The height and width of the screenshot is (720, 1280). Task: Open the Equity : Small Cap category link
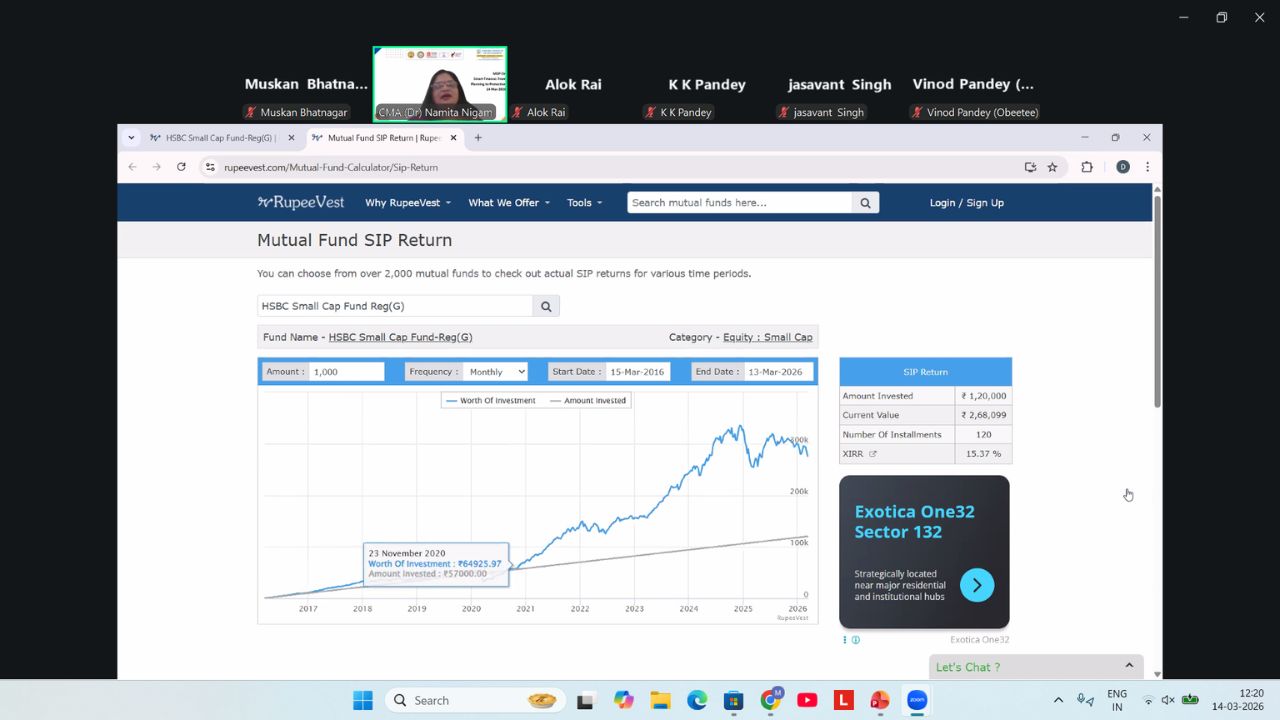pos(767,337)
